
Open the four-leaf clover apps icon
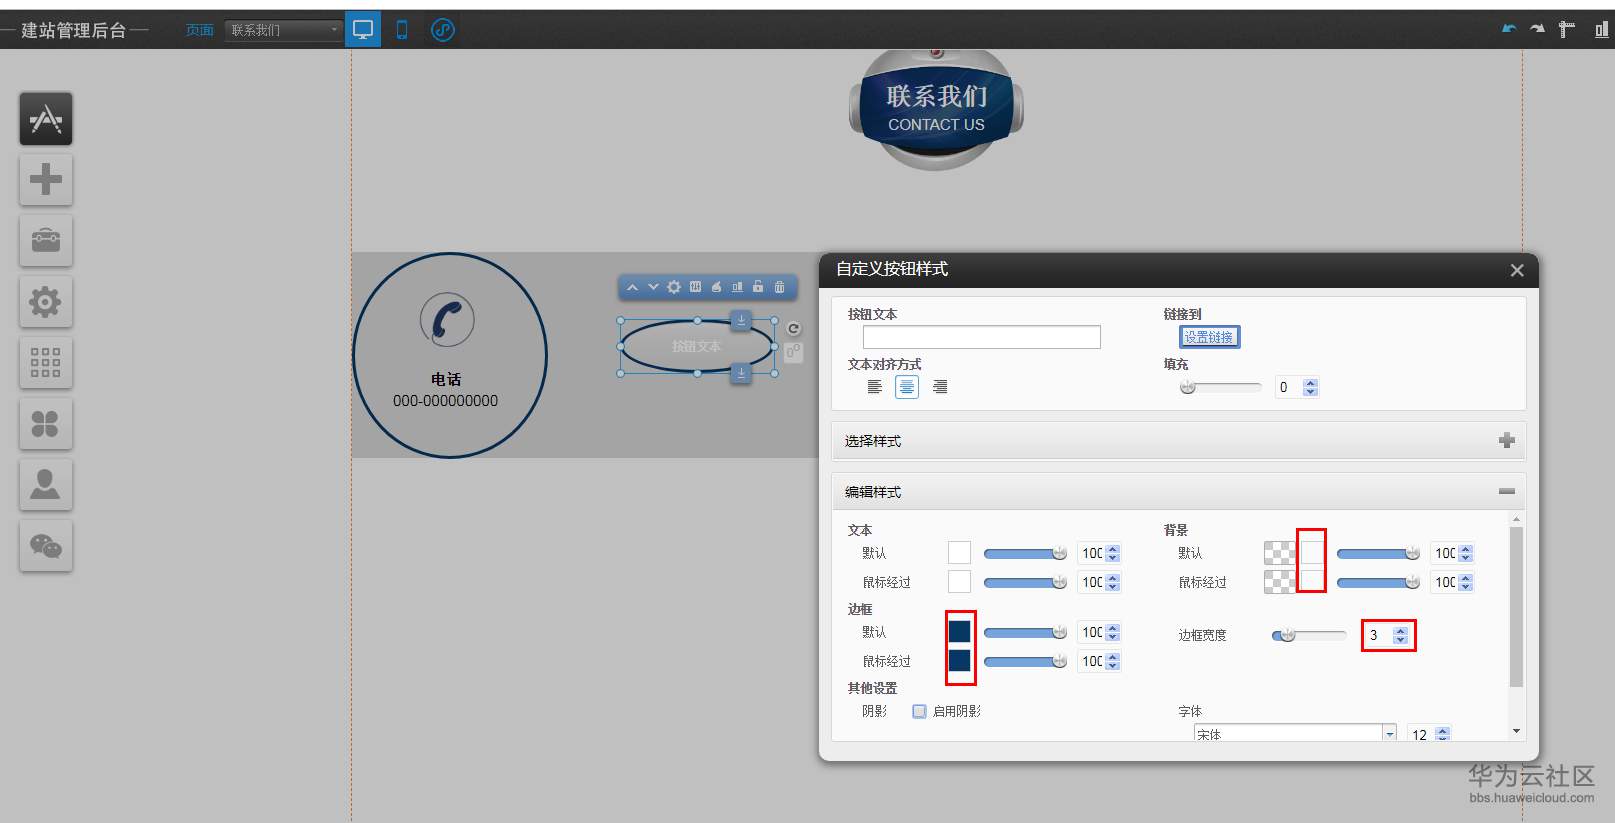46,424
